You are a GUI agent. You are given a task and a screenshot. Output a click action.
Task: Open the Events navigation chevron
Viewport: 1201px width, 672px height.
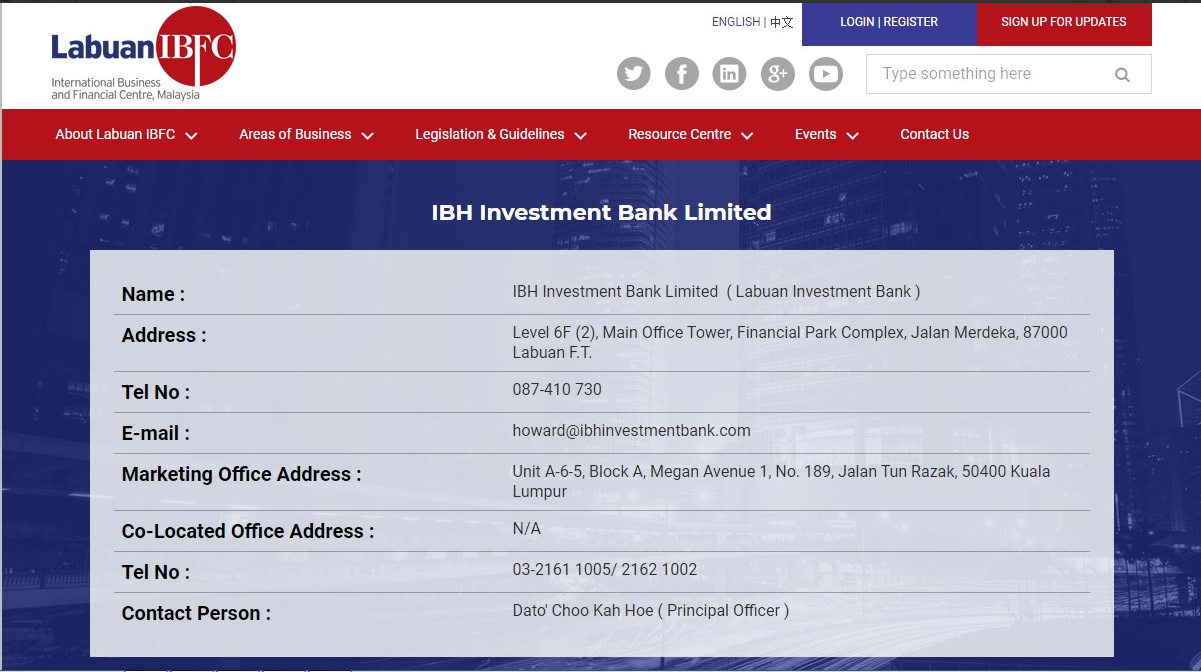click(852, 136)
